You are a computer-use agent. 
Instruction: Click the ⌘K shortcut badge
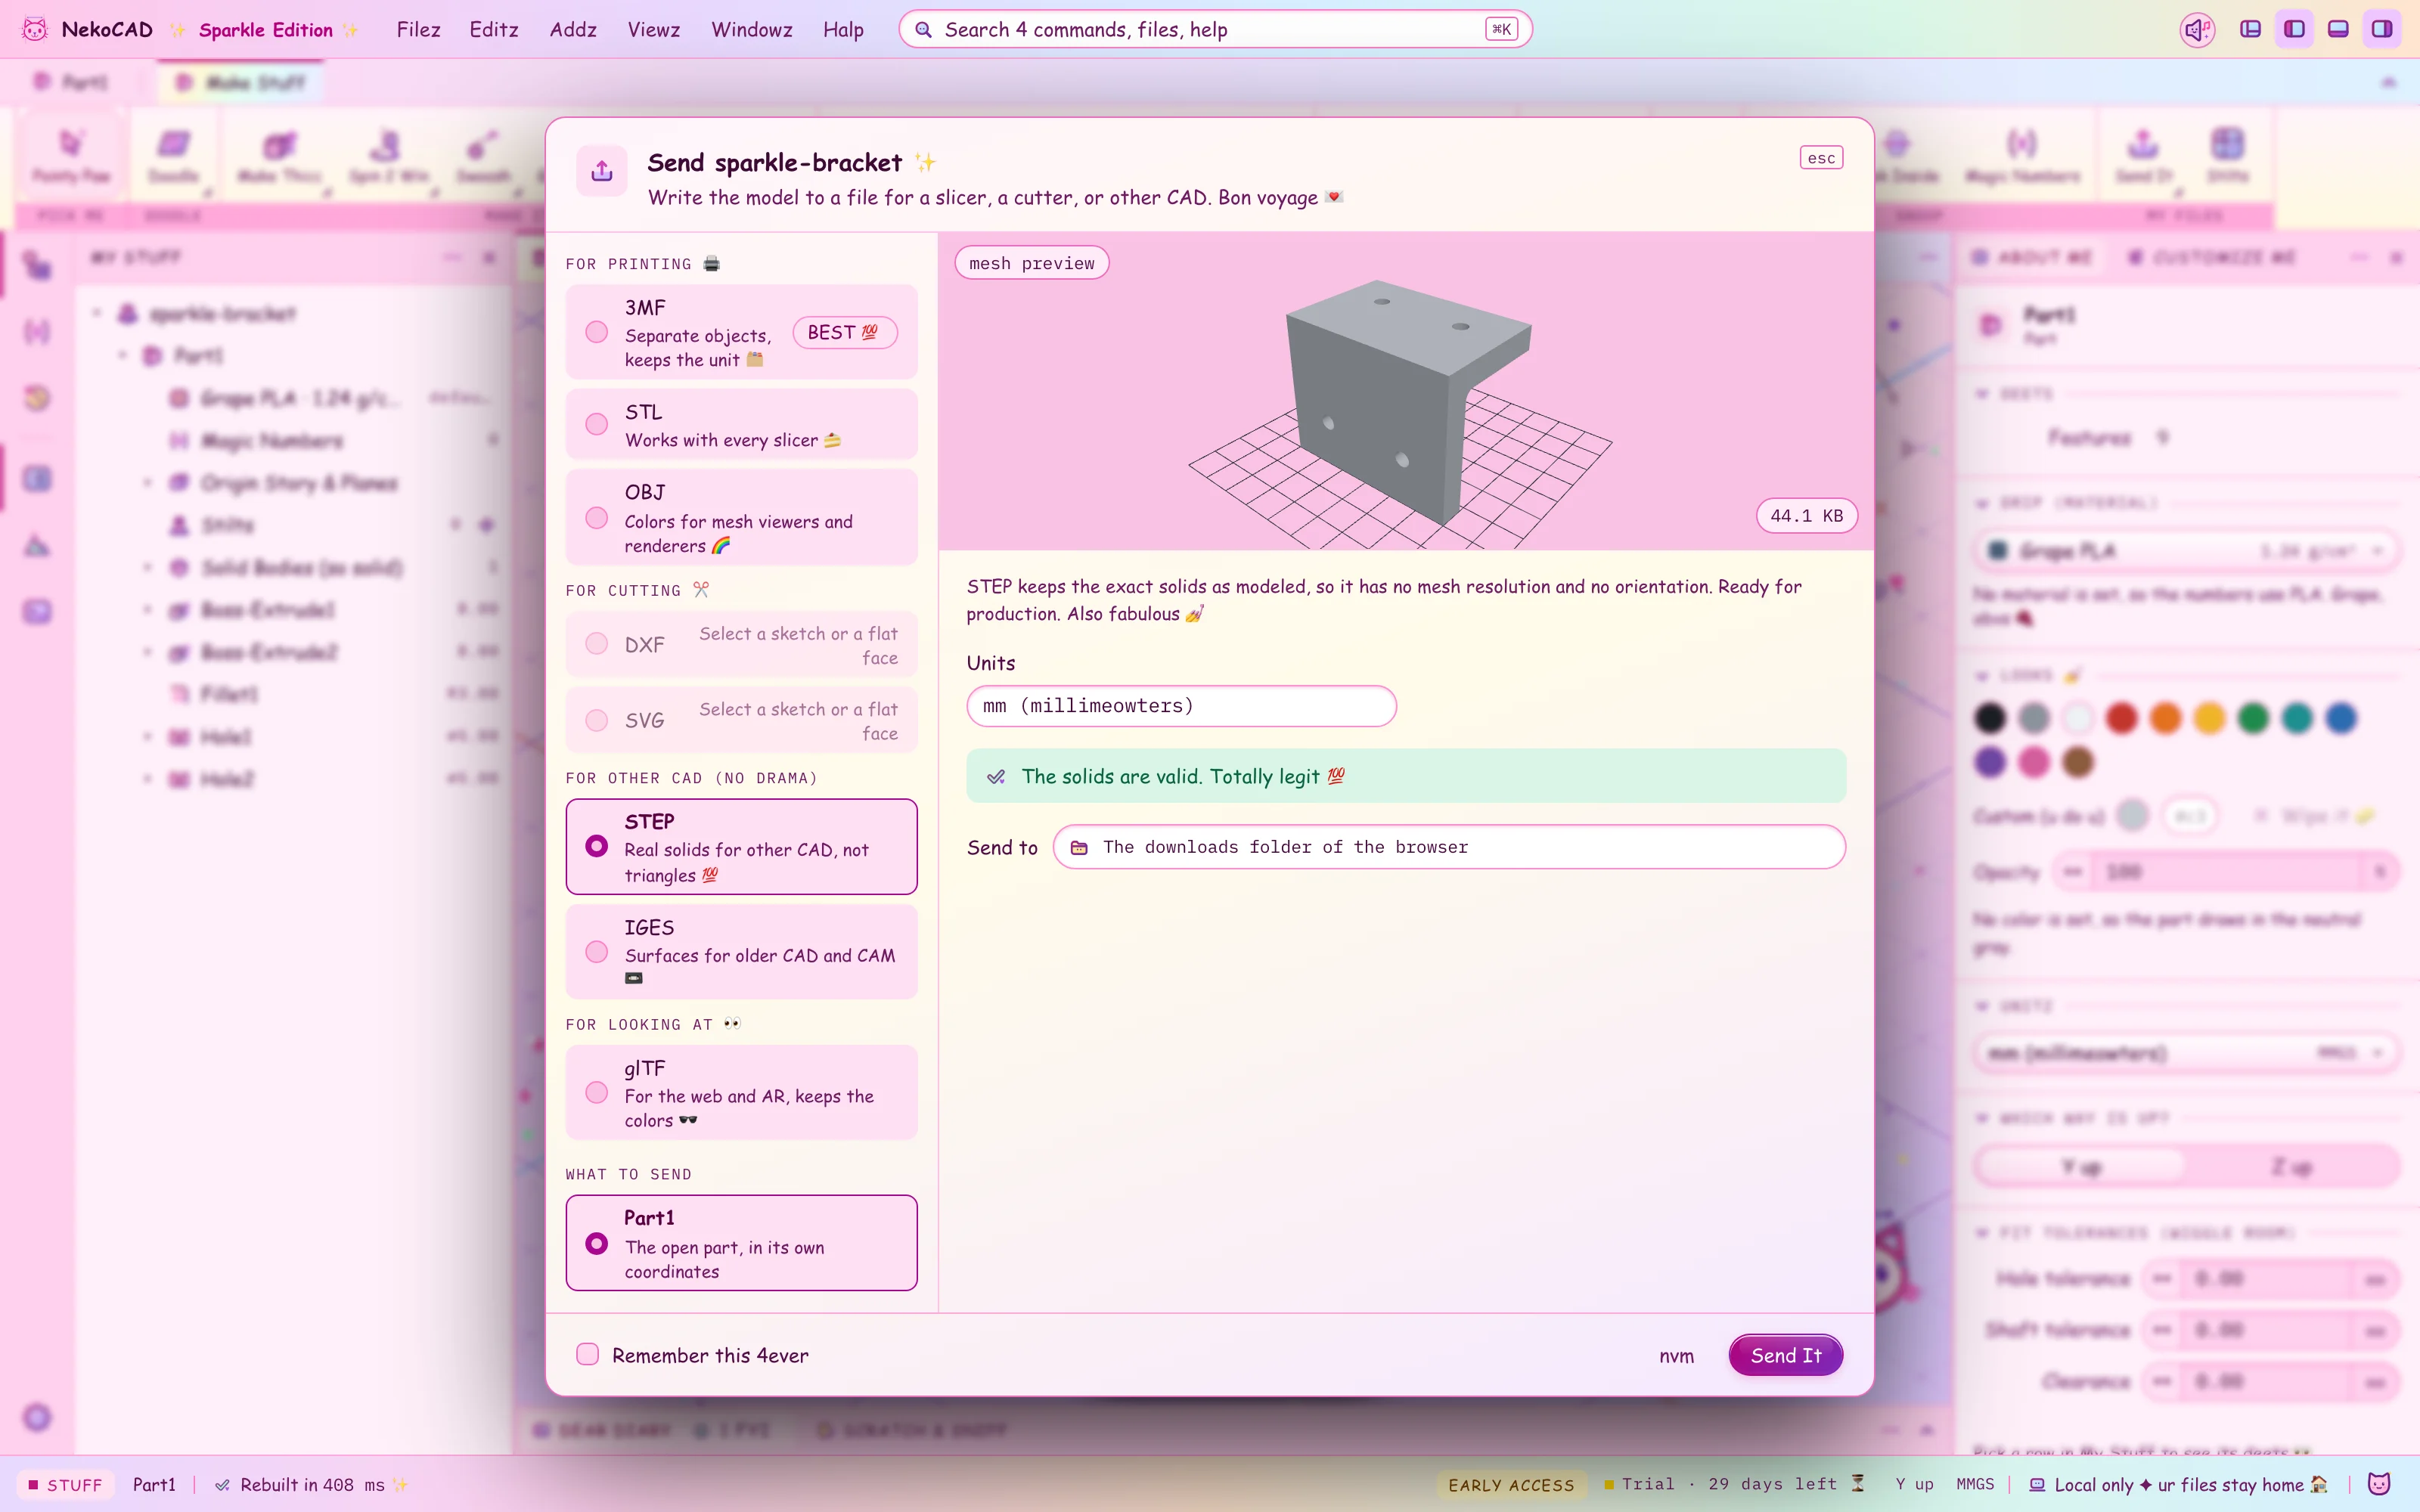(x=1501, y=30)
